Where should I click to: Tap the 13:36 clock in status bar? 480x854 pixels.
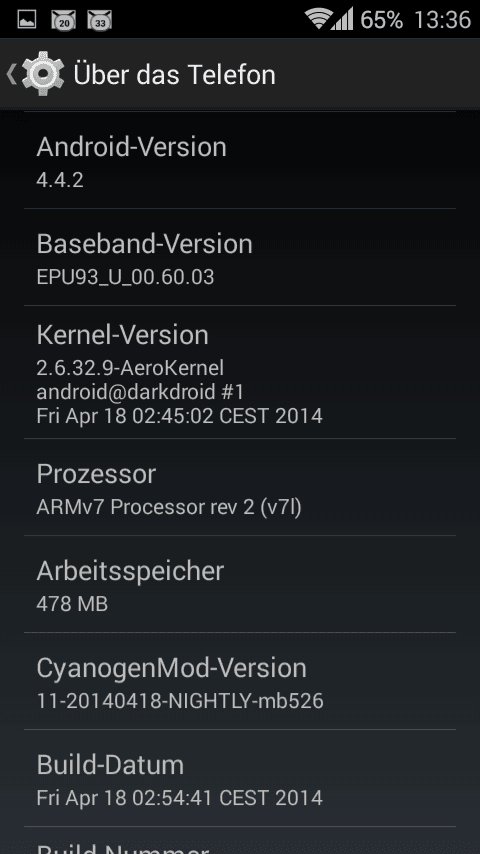(442, 20)
